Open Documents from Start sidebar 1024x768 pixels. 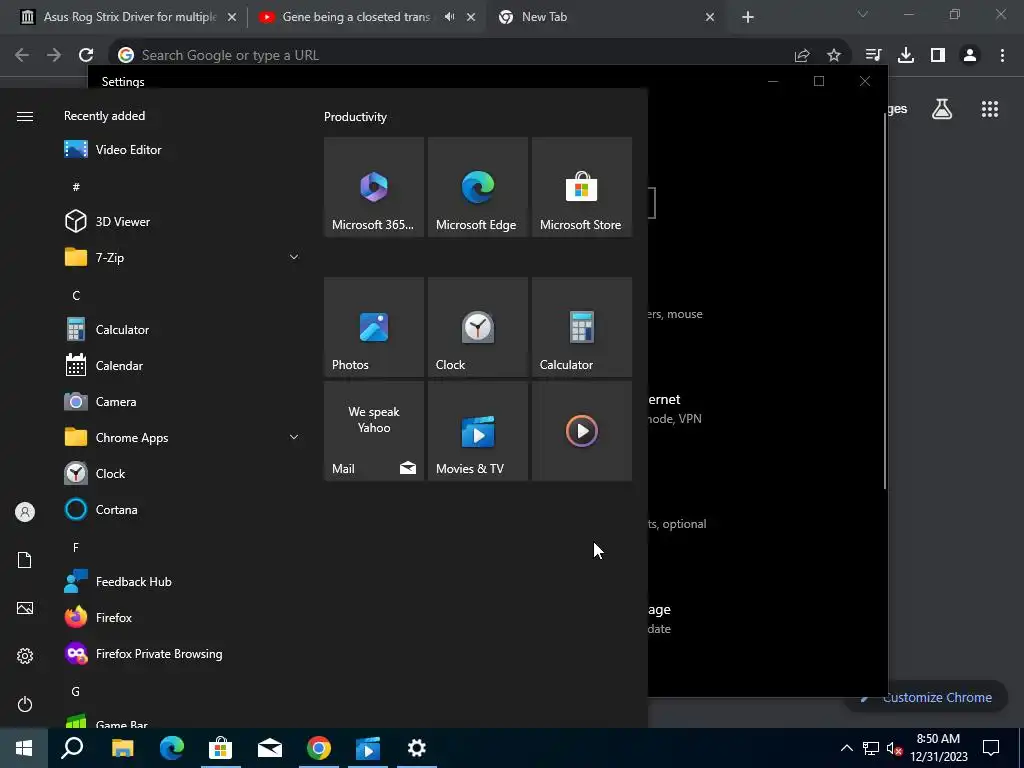[x=25, y=560]
